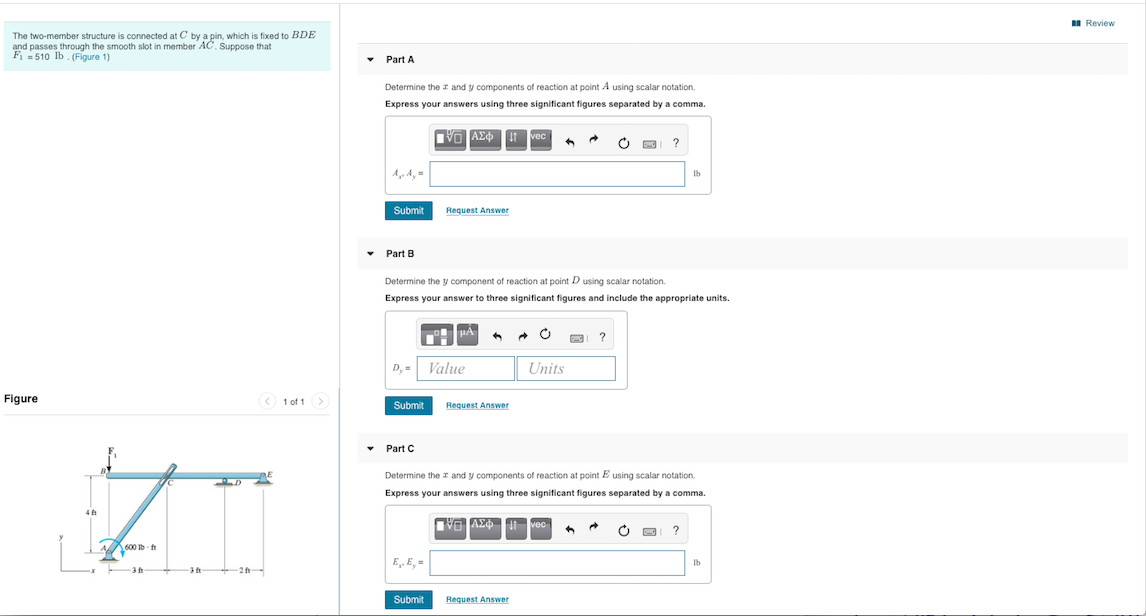Click Request Answer for Part B
Viewport: 1146px width, 616px height.
[x=477, y=405]
